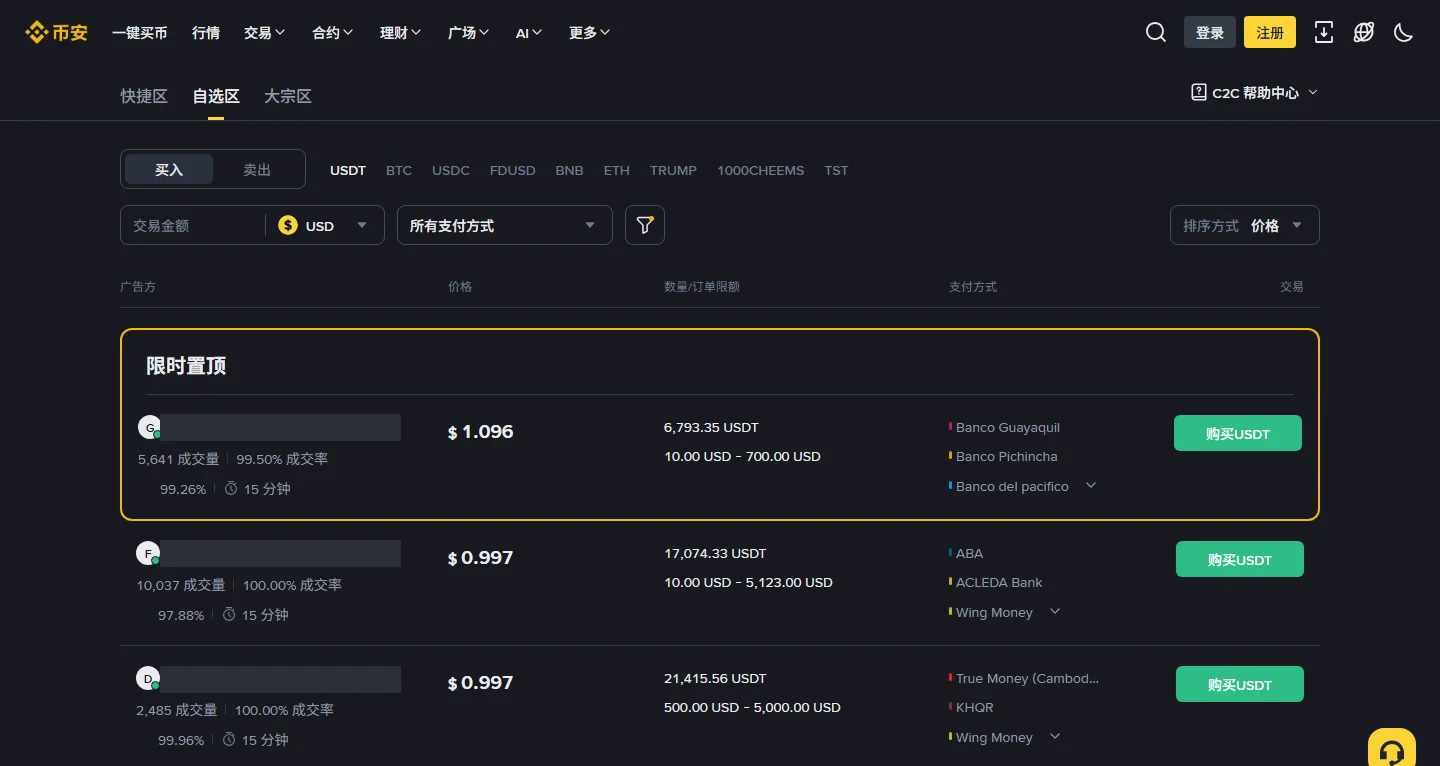
Task: Click the ABA payment label
Action: (969, 553)
